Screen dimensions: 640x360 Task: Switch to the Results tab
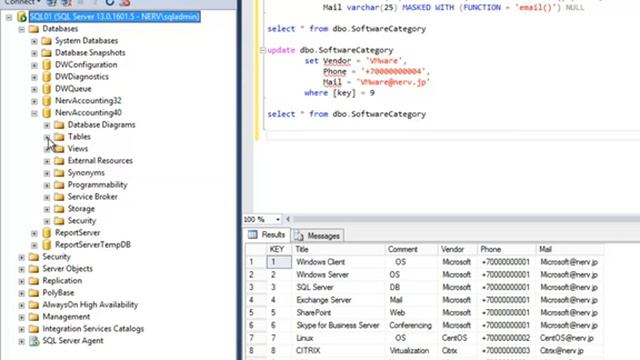pos(267,235)
